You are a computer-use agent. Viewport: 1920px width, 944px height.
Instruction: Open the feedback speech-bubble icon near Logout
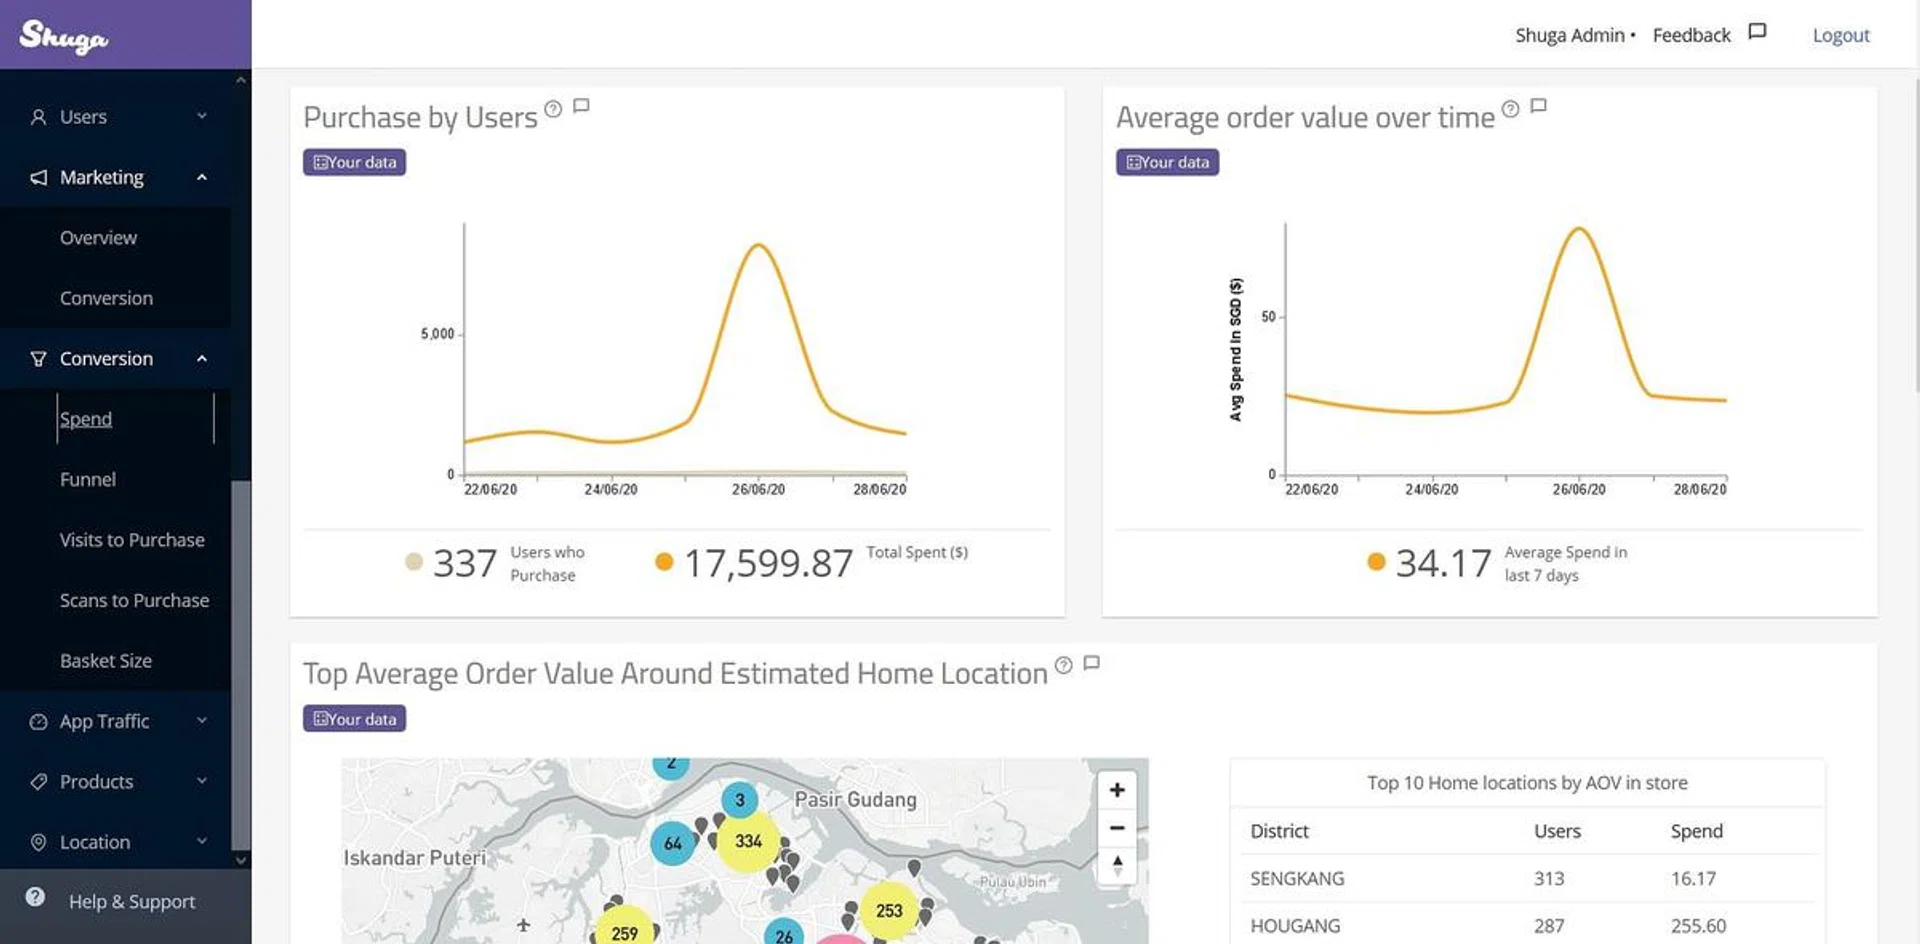tap(1756, 30)
